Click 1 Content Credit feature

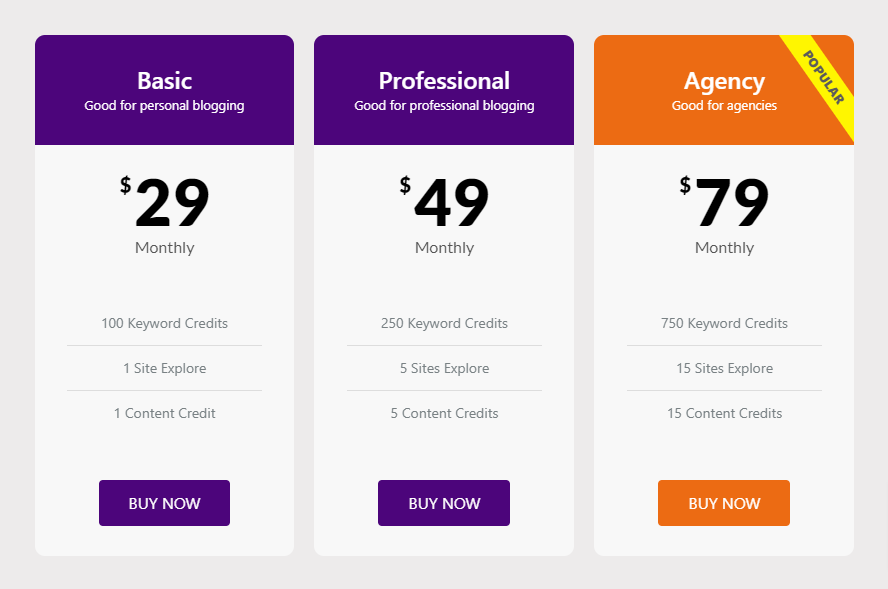pos(164,413)
